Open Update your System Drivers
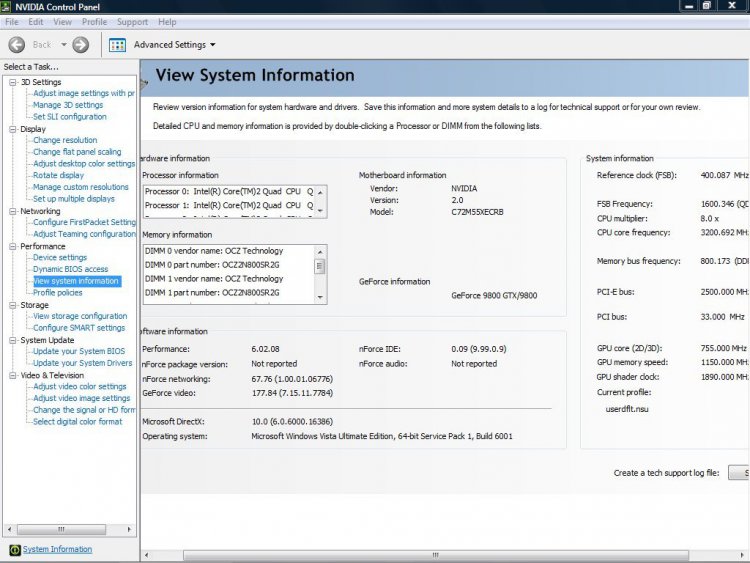The image size is (750, 563). click(82, 363)
